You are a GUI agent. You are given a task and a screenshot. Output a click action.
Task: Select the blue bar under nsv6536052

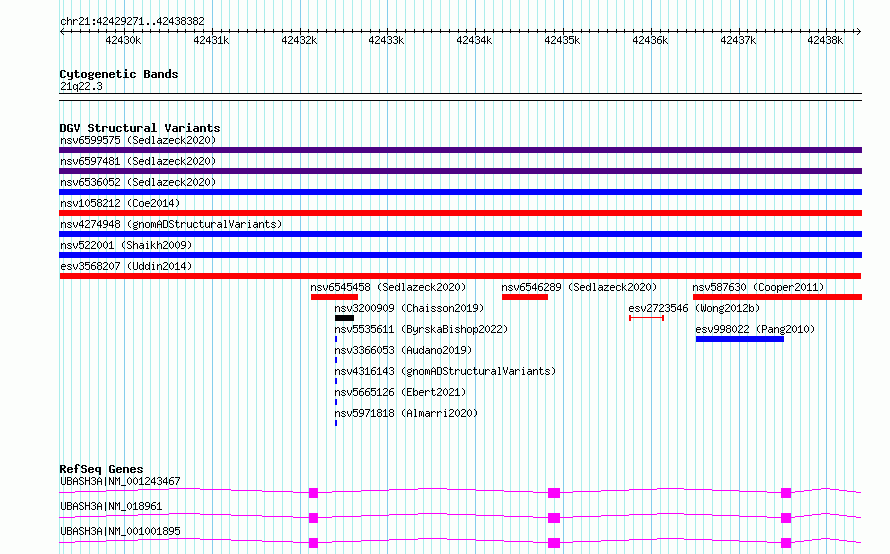coord(460,192)
